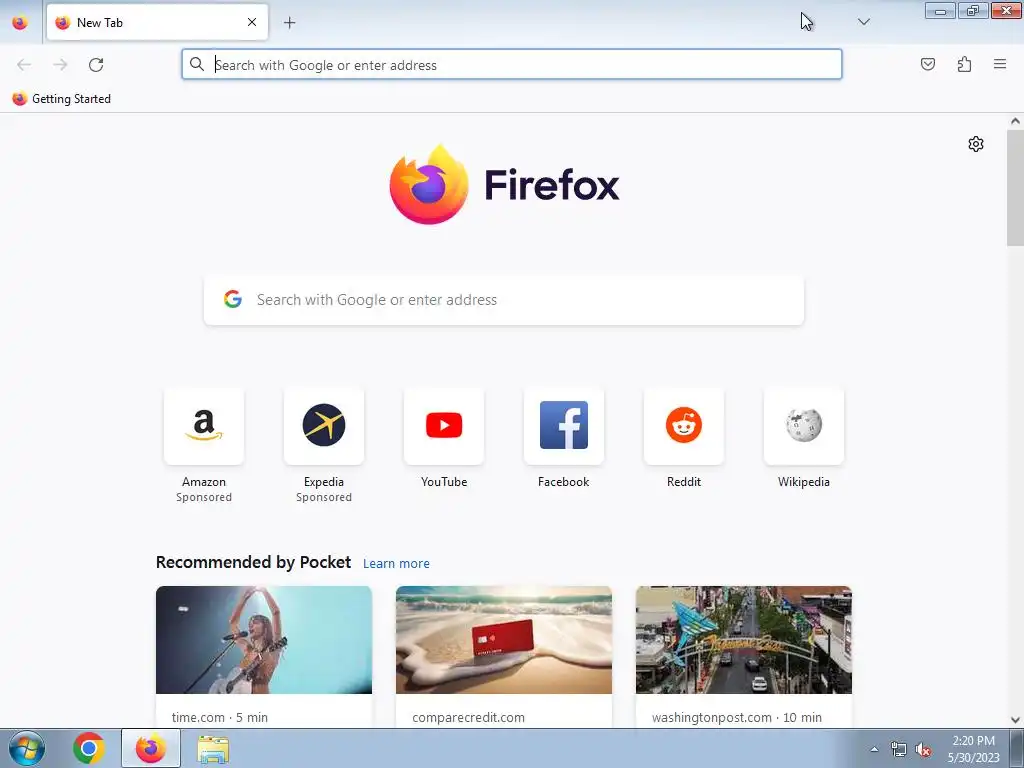Image resolution: width=1024 pixels, height=768 pixels.
Task: Expand the list all tabs chevron
Action: click(863, 22)
